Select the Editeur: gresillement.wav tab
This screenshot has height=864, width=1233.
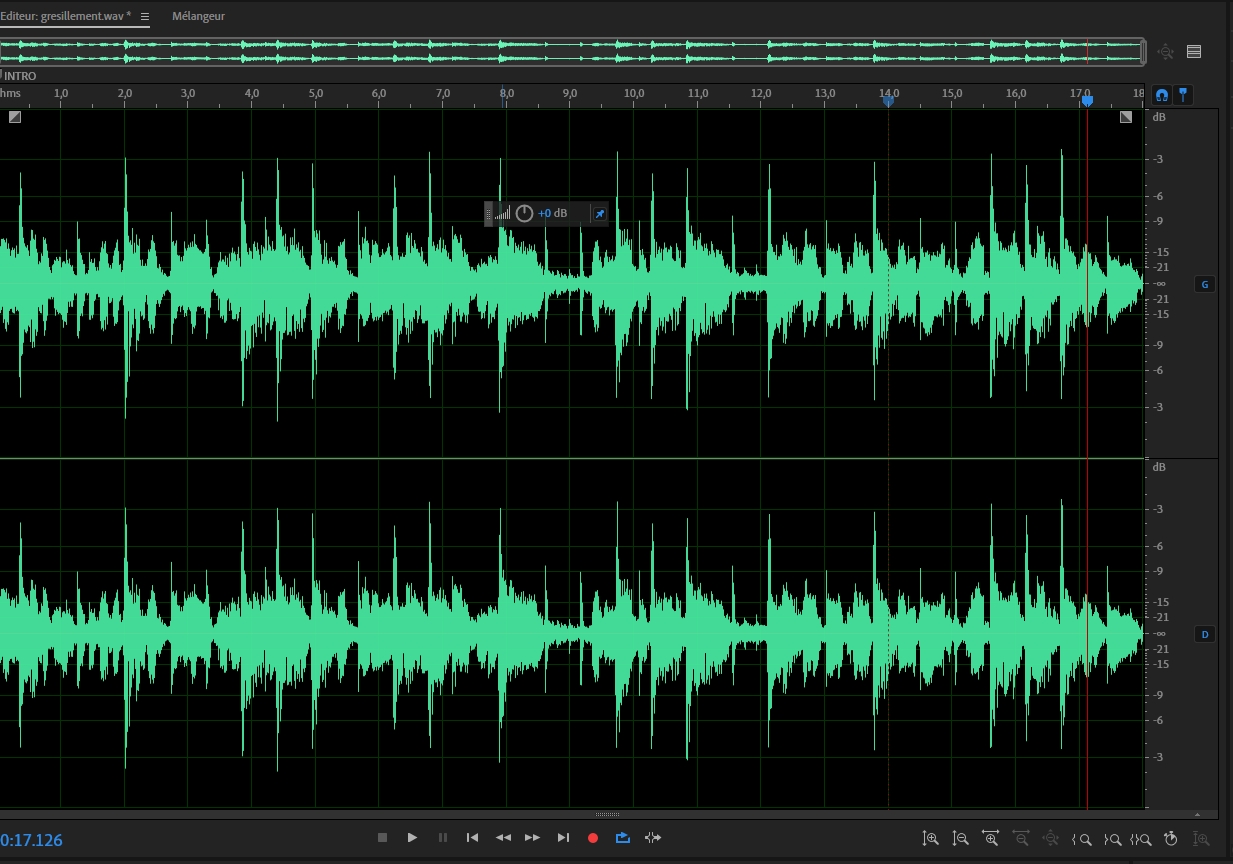(x=66, y=17)
